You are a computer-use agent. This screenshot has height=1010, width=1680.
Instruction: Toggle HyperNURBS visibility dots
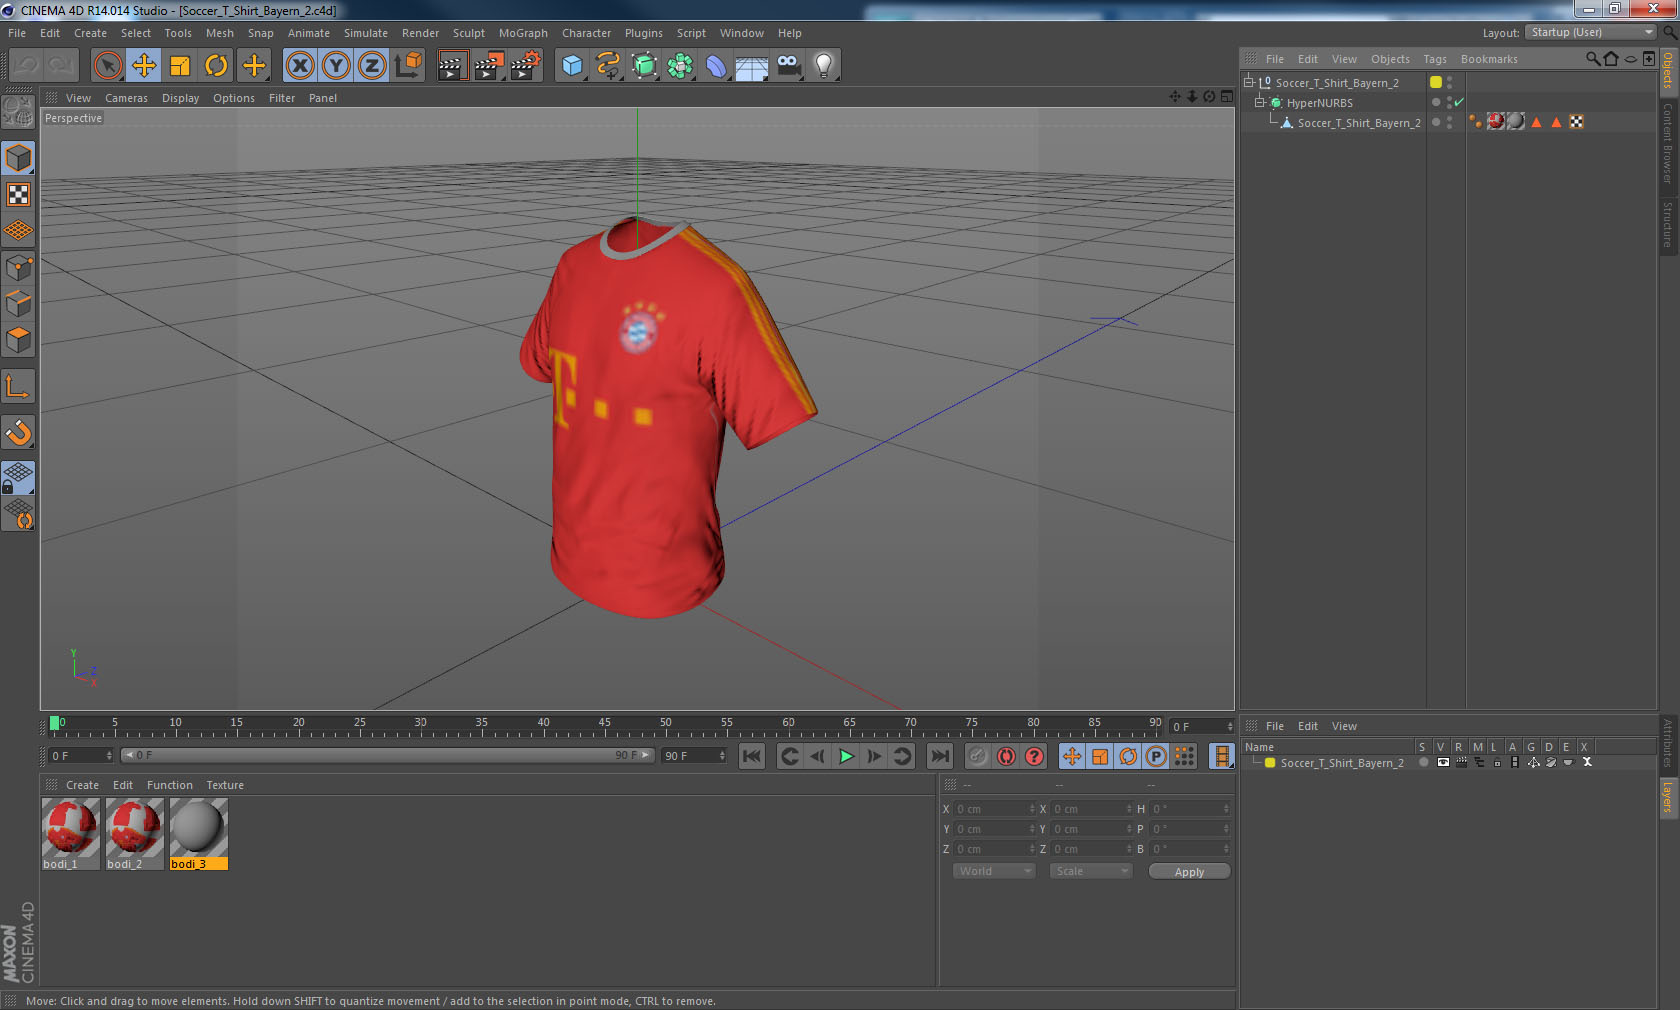coord(1449,103)
